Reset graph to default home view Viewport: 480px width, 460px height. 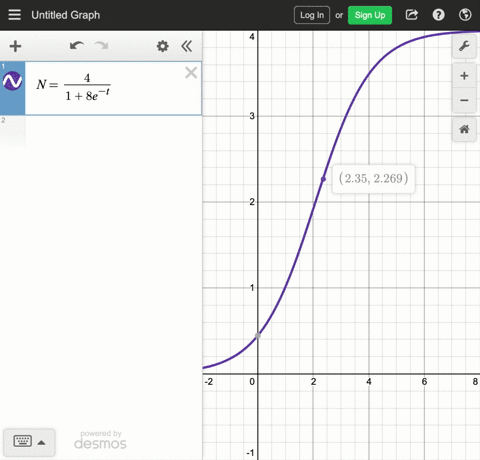coord(464,129)
